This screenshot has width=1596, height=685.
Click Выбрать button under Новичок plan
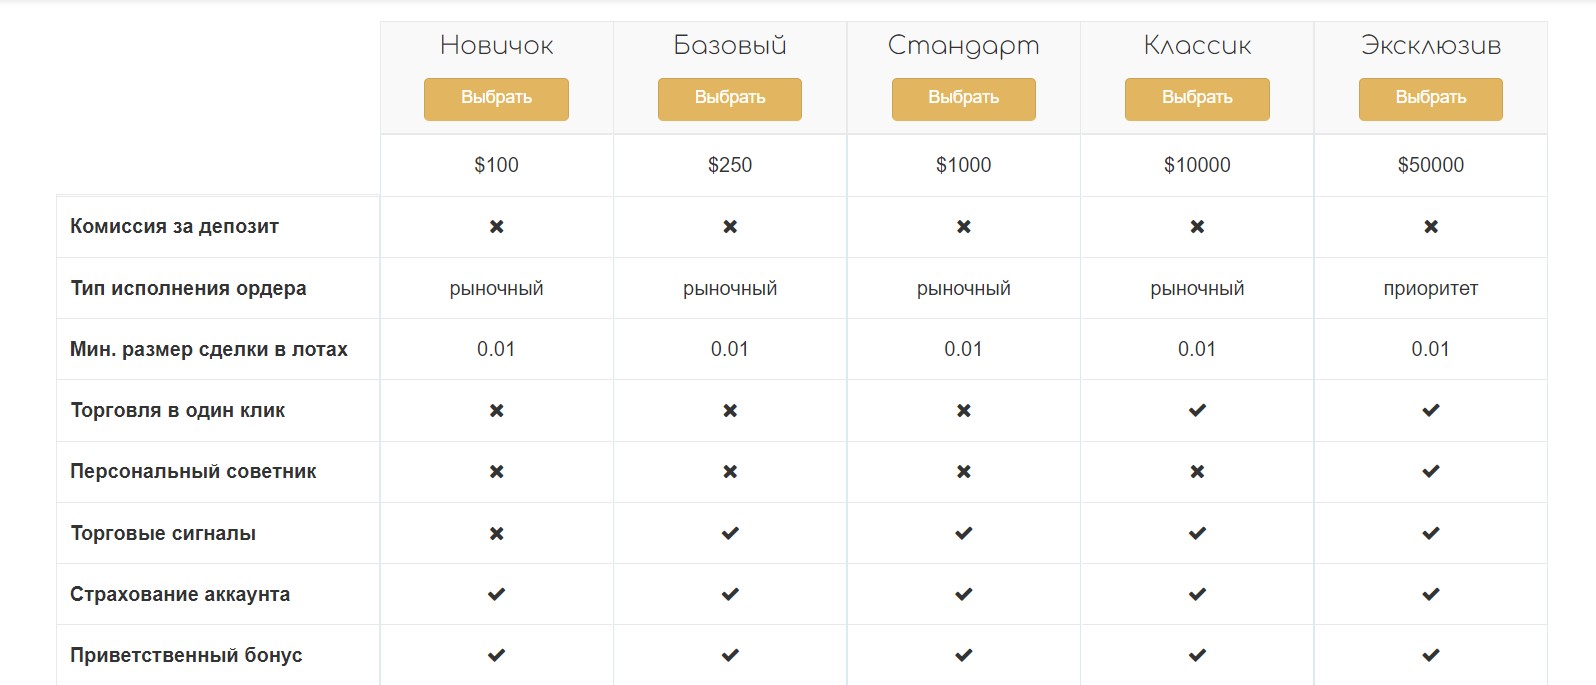point(496,99)
